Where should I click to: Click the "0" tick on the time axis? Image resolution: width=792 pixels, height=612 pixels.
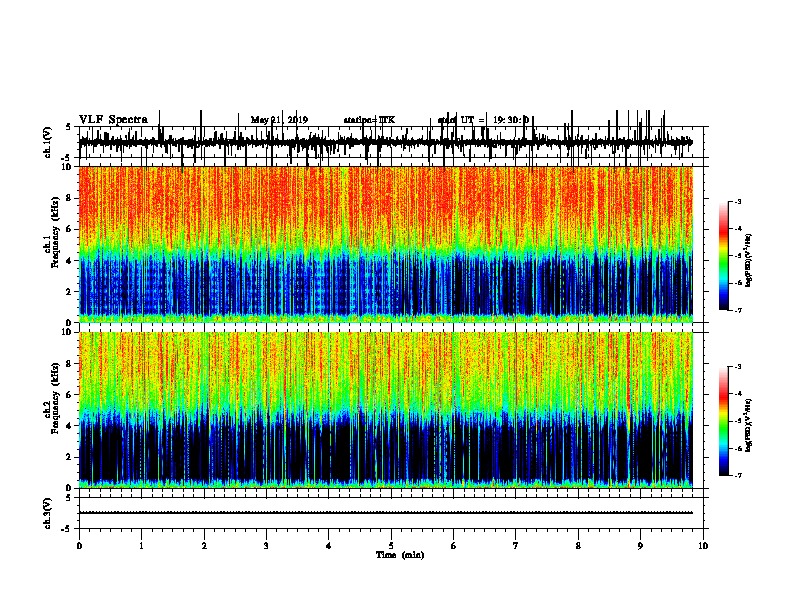[x=79, y=546]
